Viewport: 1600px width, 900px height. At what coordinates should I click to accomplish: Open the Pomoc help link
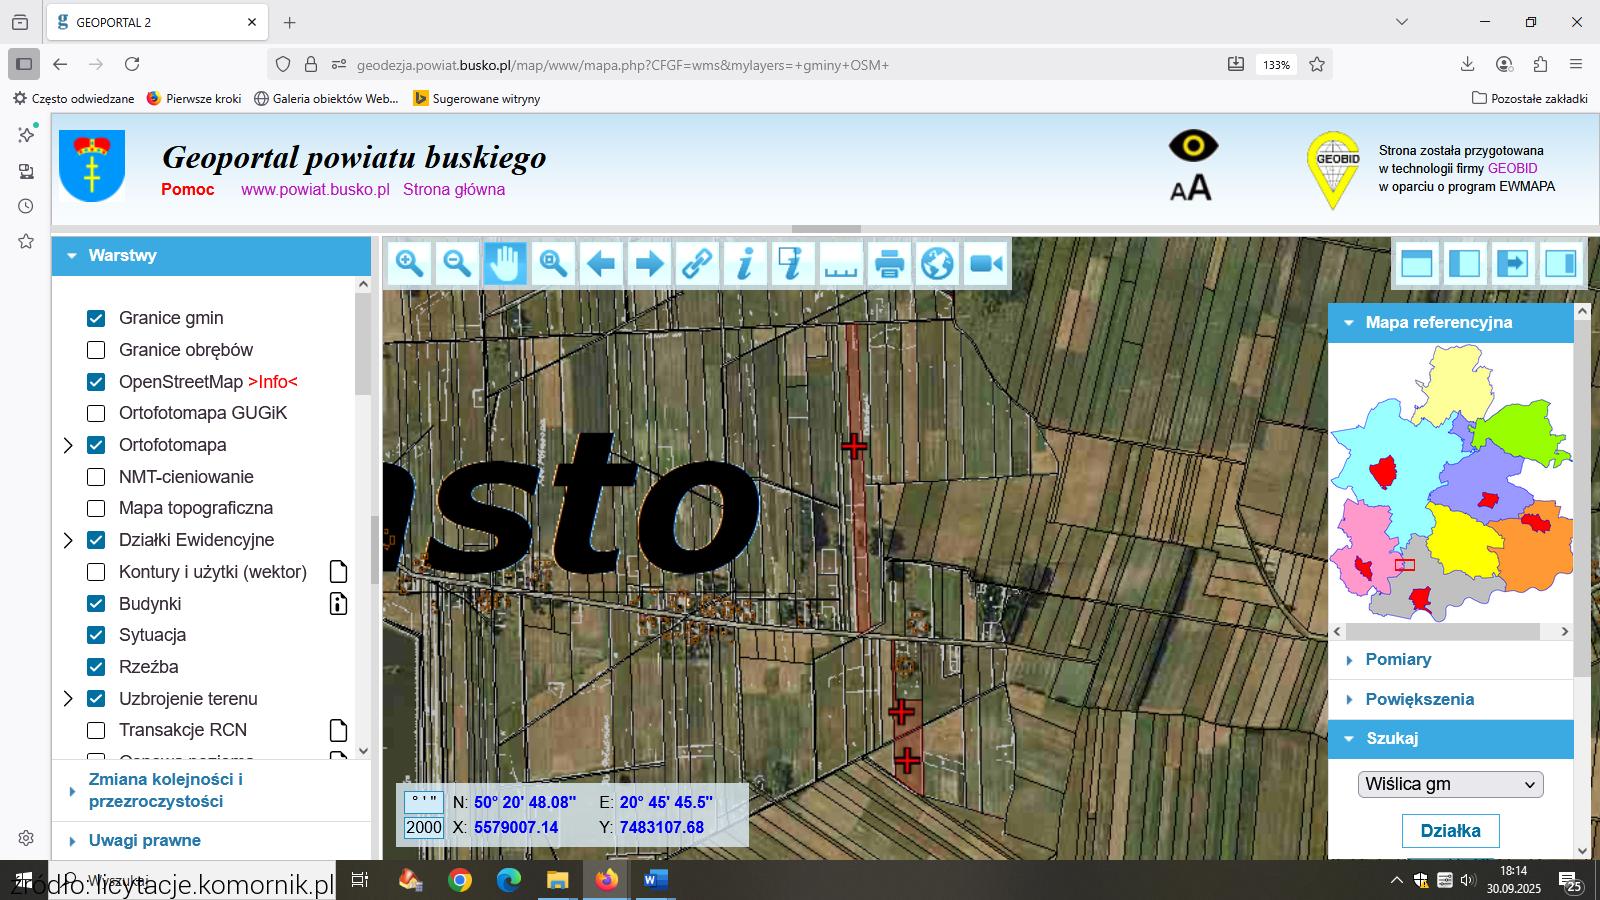coord(188,190)
